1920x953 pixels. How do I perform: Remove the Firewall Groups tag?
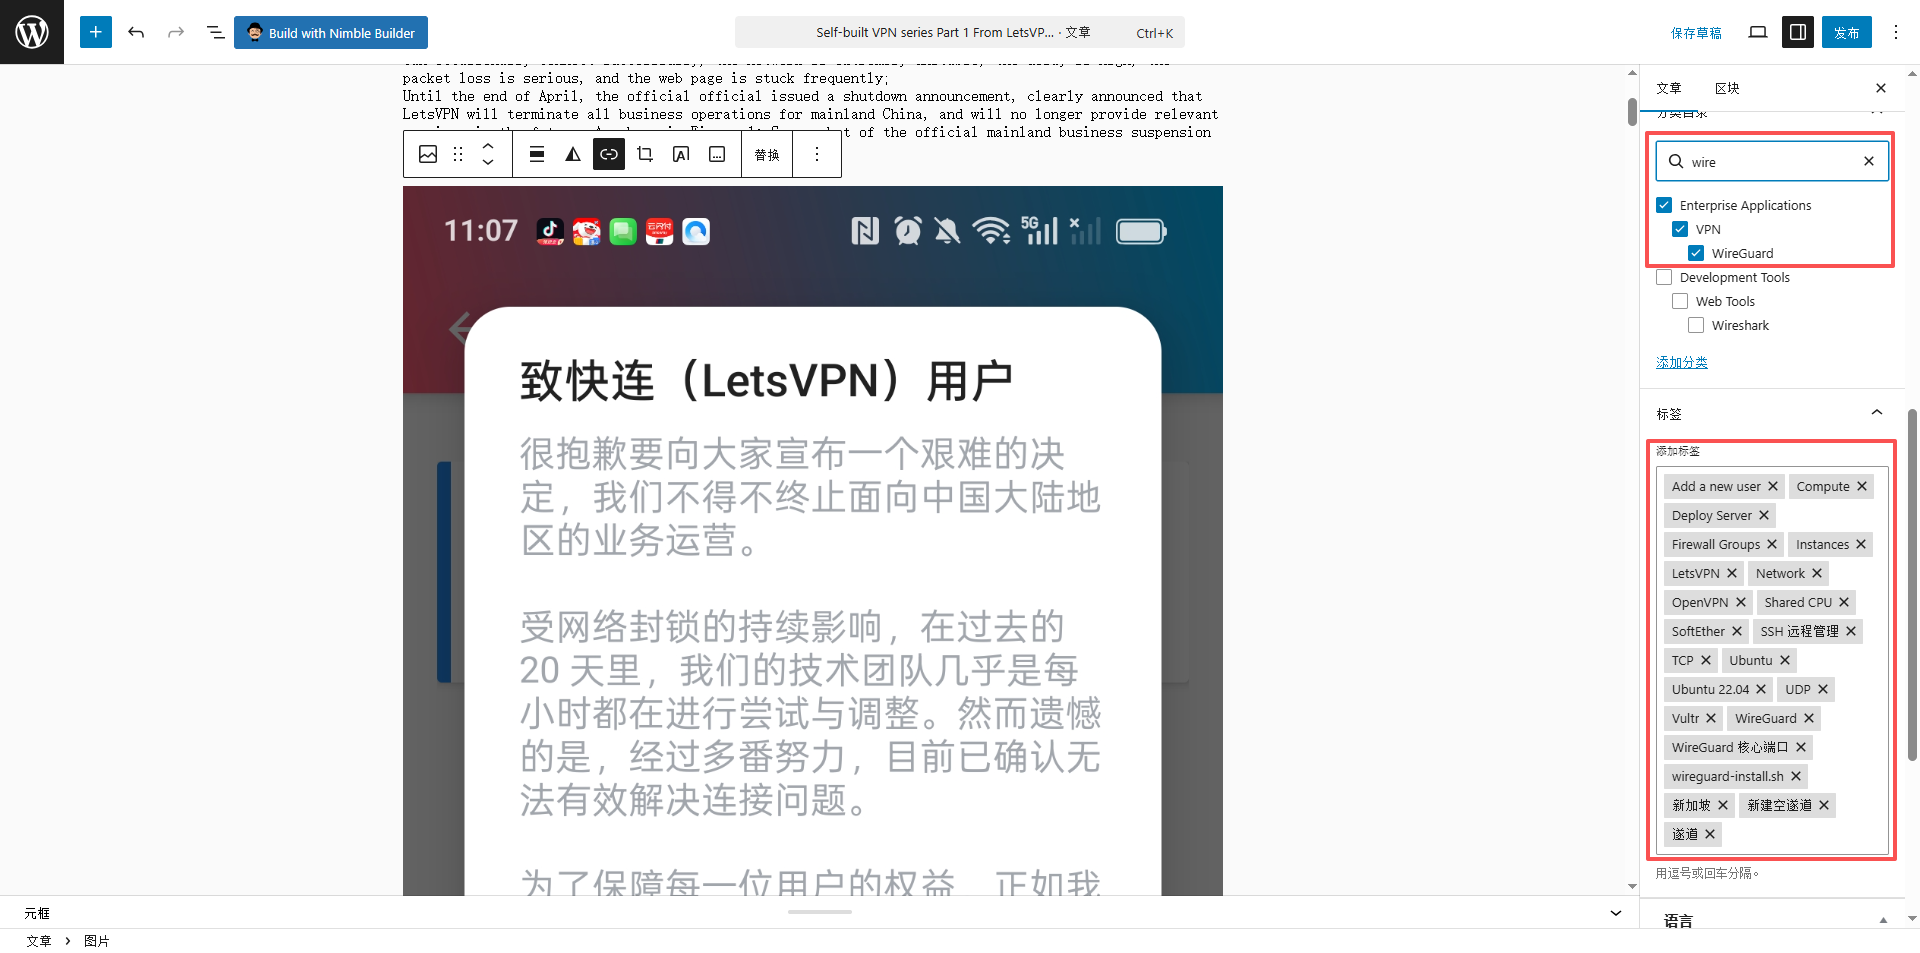click(x=1772, y=545)
